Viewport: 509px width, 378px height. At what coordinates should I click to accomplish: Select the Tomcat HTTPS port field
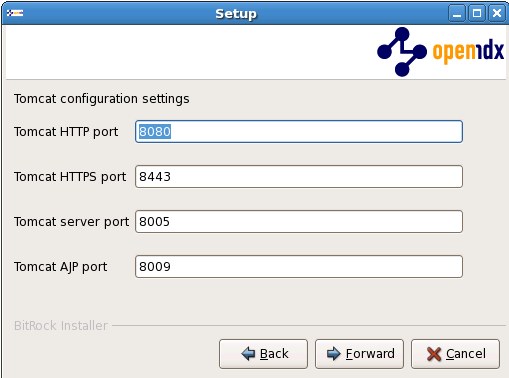click(299, 177)
